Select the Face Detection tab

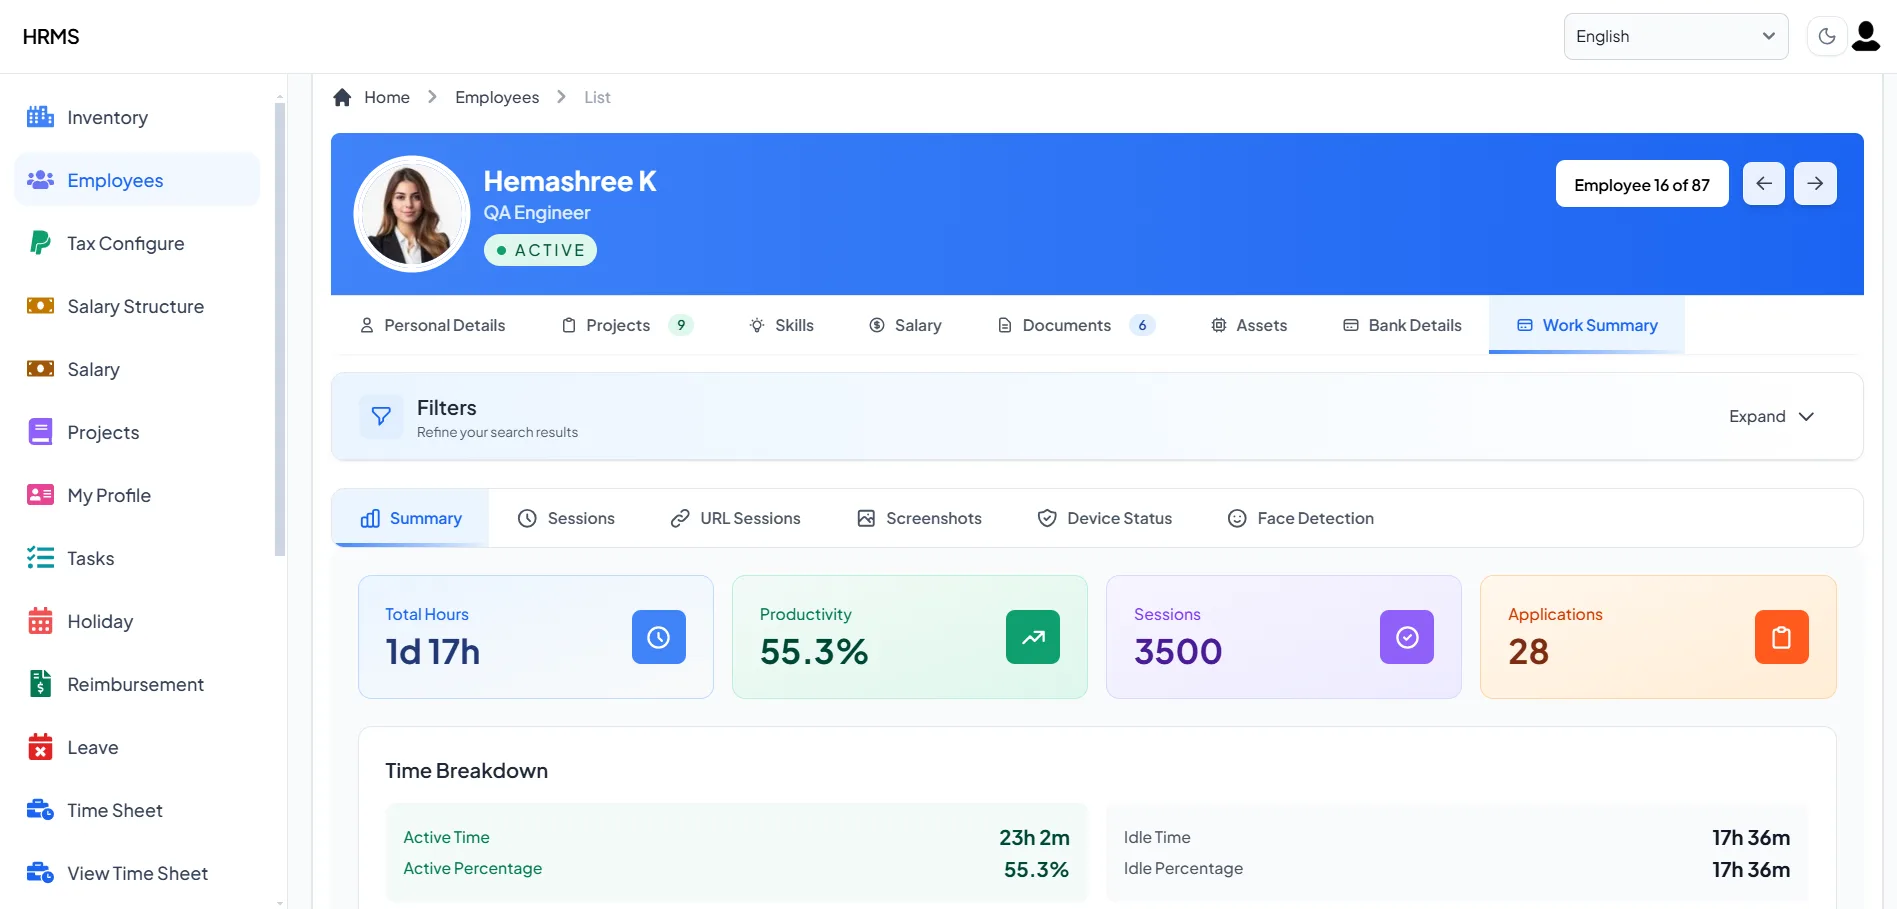[1301, 518]
